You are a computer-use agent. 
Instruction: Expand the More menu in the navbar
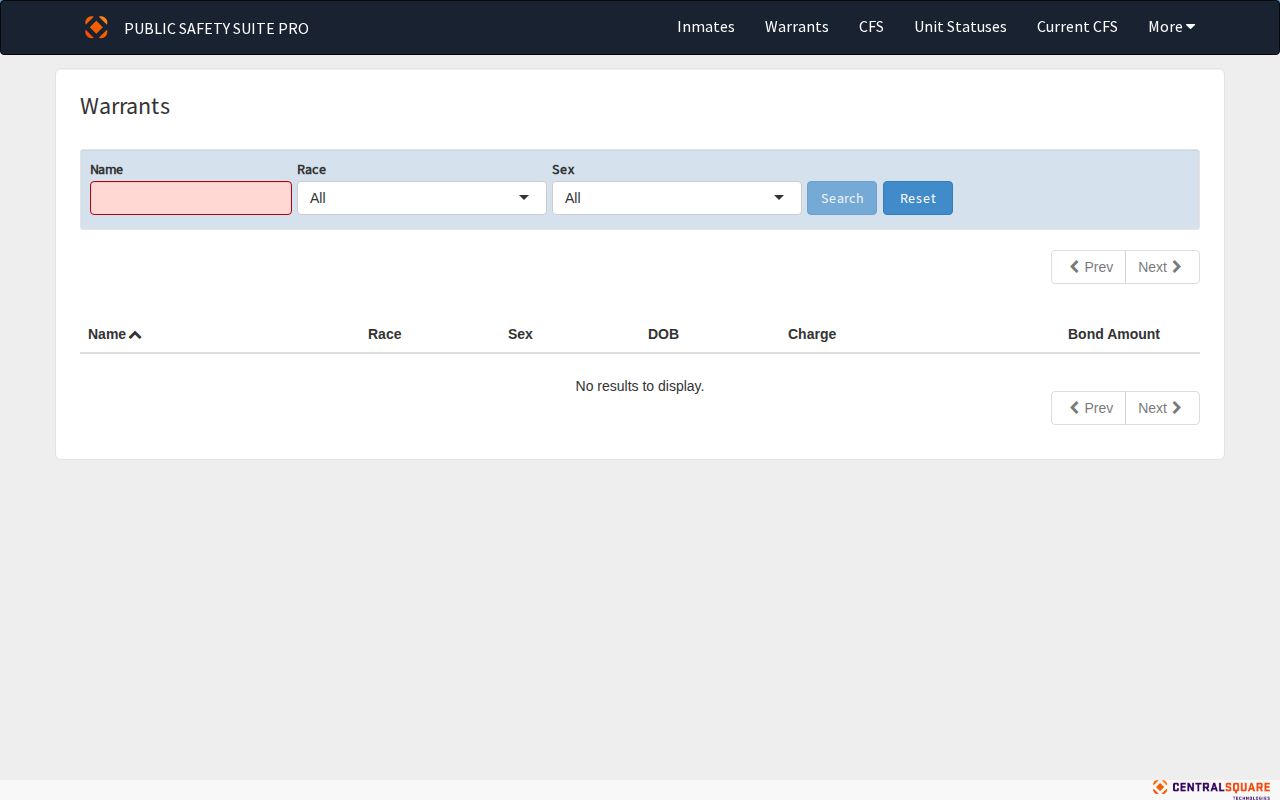click(x=1172, y=27)
